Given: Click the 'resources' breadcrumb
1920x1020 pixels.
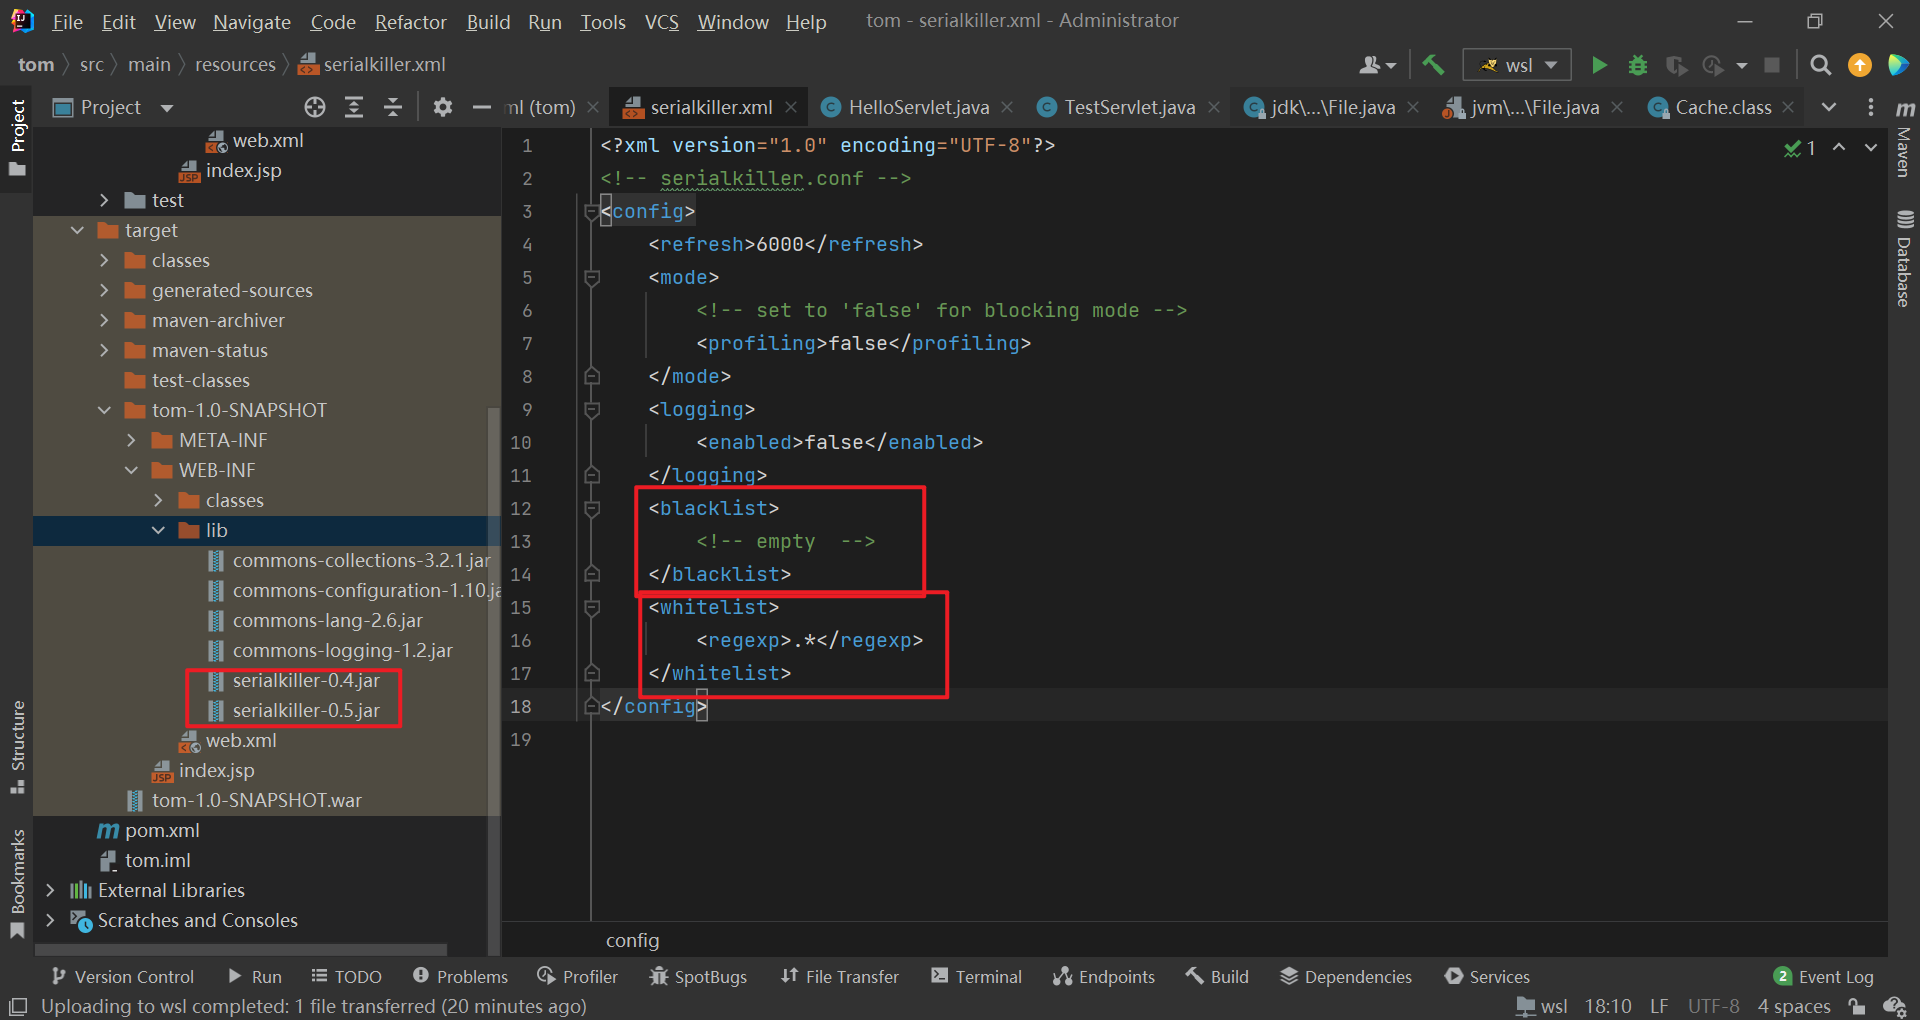Looking at the screenshot, I should click(235, 65).
